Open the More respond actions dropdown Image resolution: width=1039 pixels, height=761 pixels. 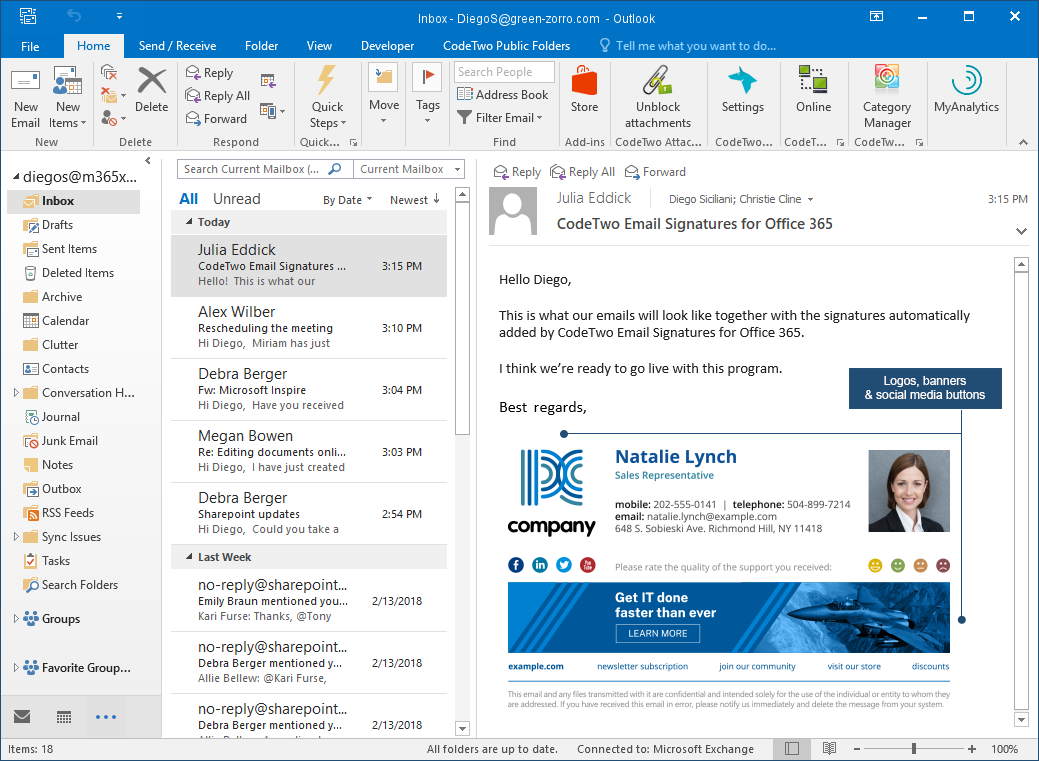point(272,111)
